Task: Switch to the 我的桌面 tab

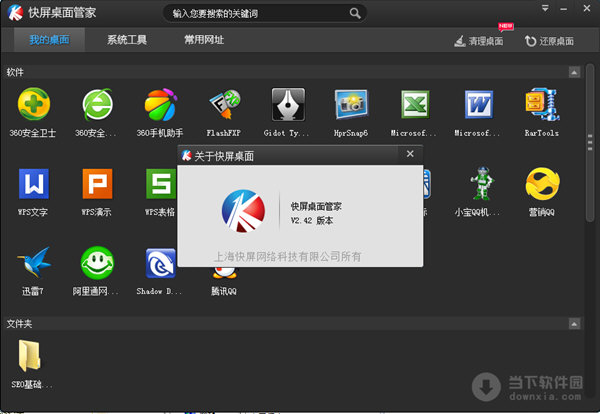Action: pos(49,39)
